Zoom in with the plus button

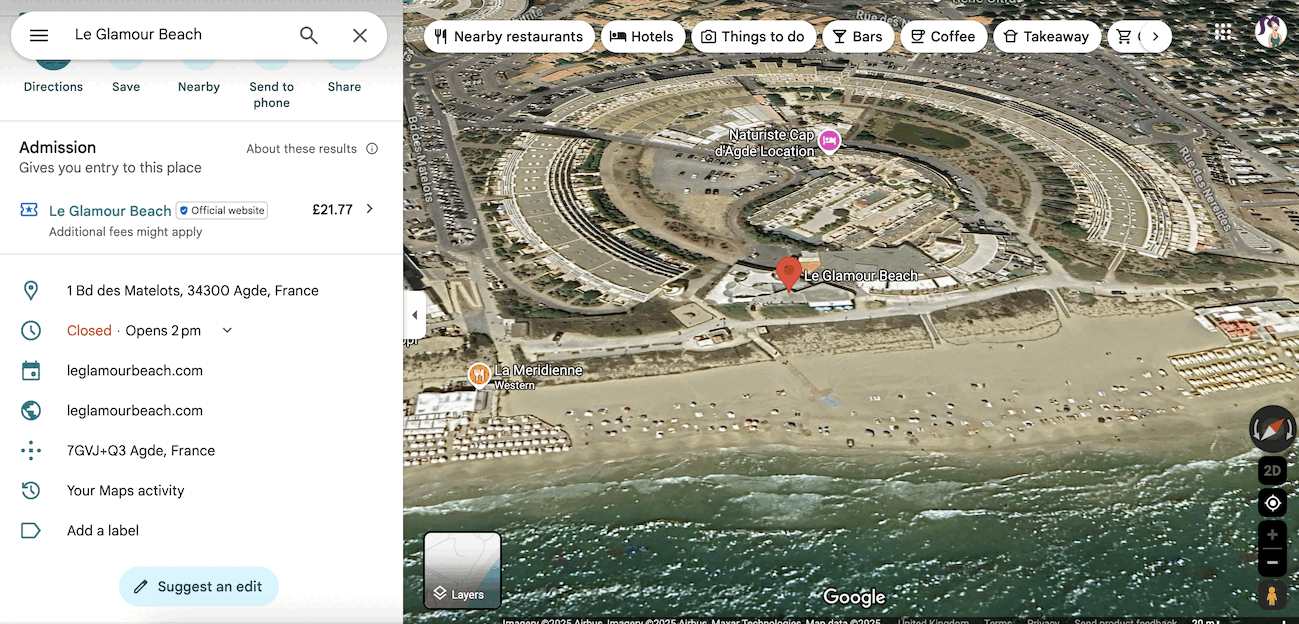[x=1272, y=535]
